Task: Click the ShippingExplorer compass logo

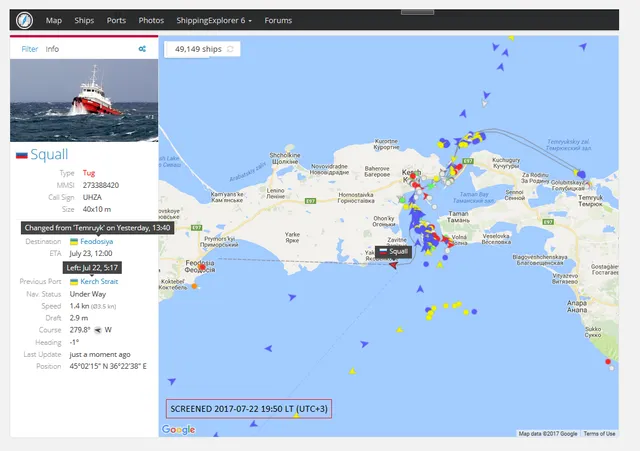Action: [x=24, y=20]
